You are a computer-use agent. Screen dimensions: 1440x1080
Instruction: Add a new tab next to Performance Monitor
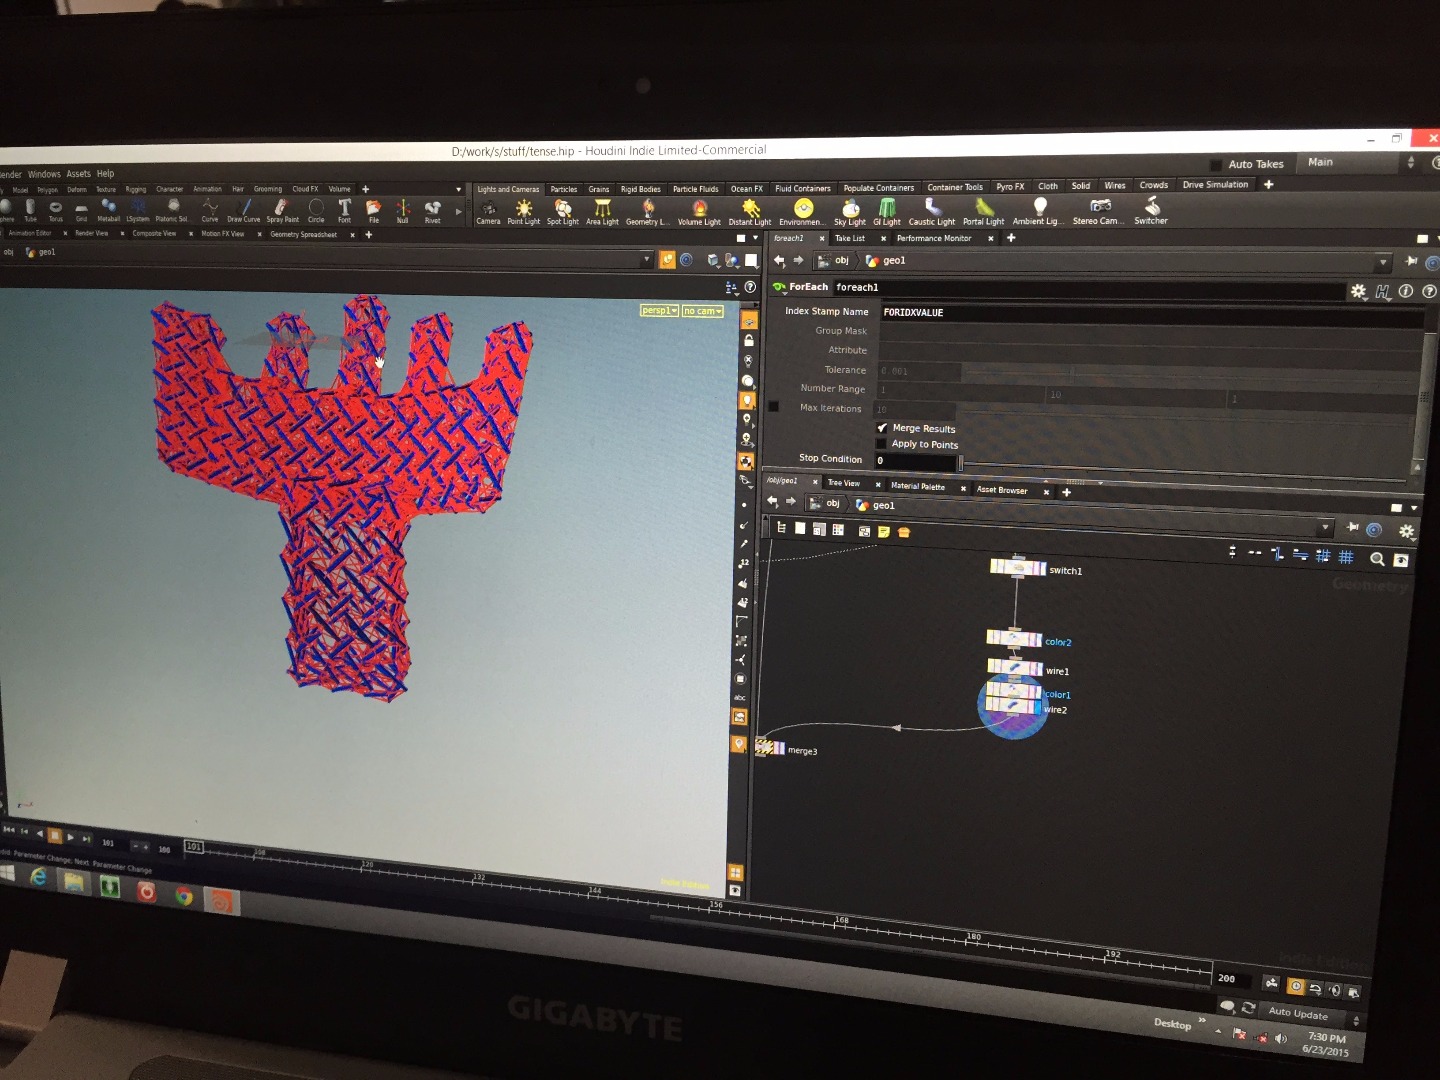click(x=1011, y=238)
